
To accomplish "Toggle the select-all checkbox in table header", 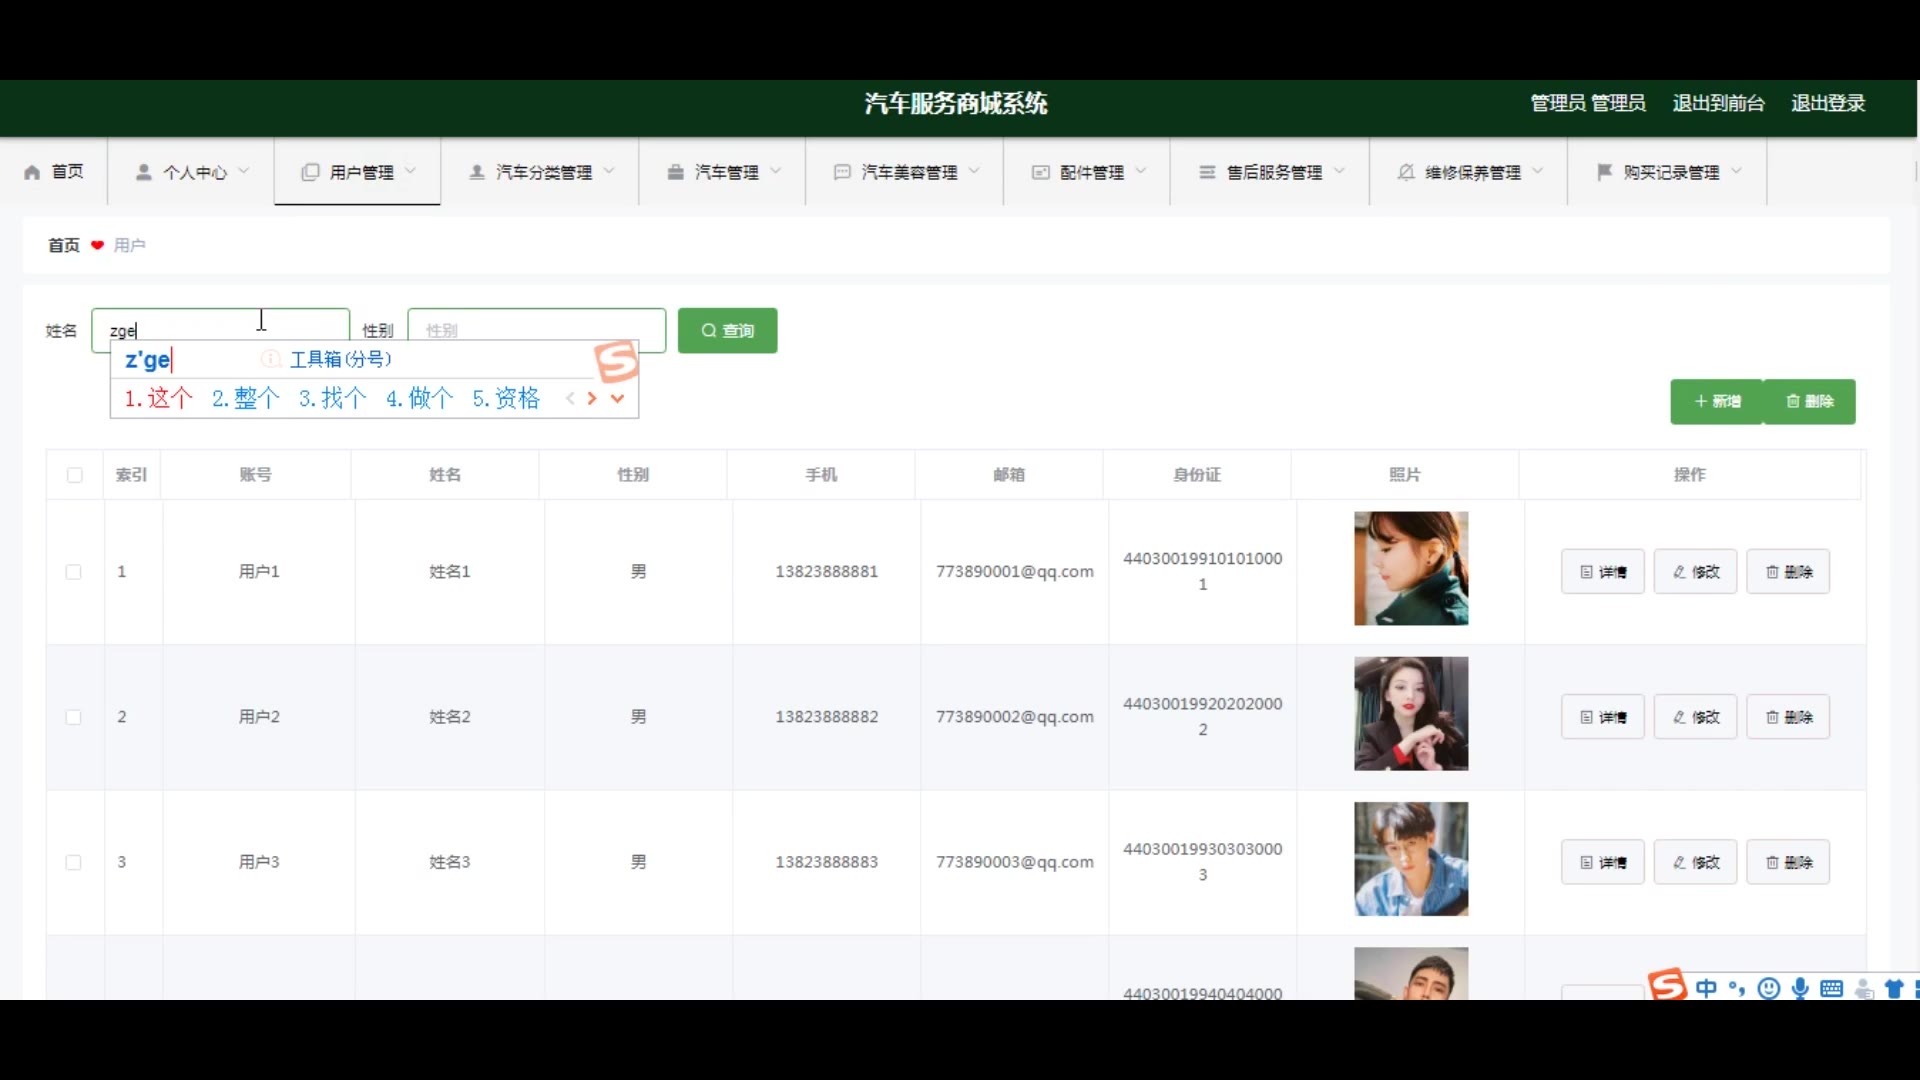I will coord(75,475).
